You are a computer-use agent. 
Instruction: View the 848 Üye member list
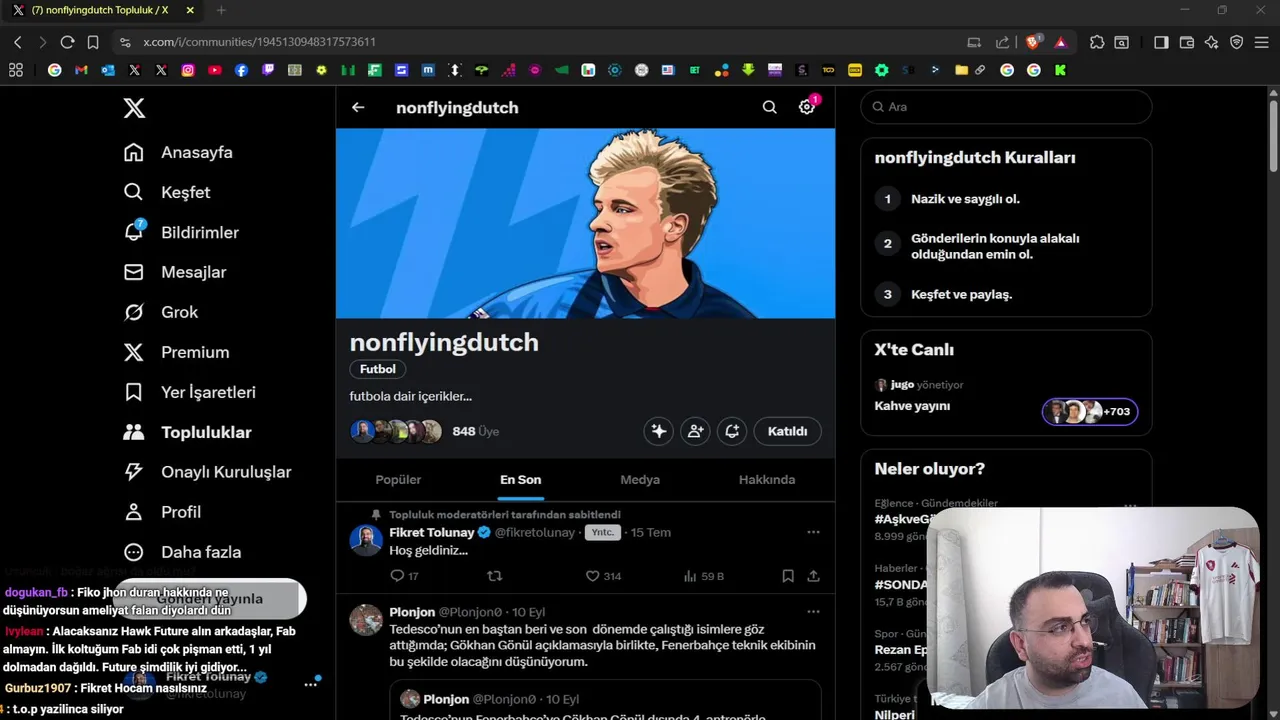click(x=475, y=431)
